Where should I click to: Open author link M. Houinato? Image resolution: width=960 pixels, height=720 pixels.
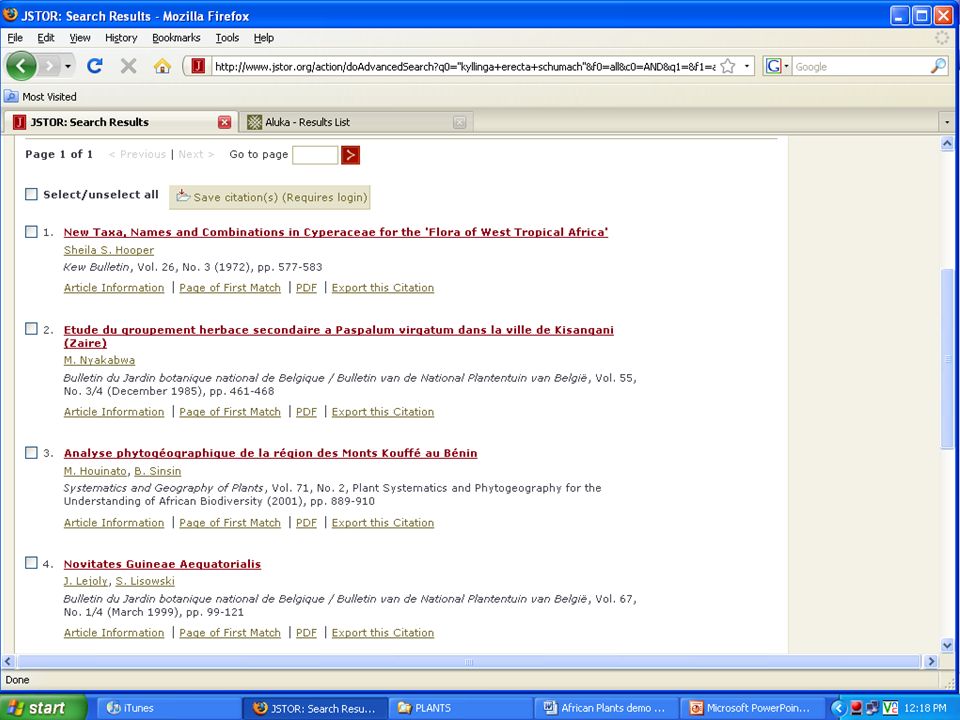click(x=95, y=471)
